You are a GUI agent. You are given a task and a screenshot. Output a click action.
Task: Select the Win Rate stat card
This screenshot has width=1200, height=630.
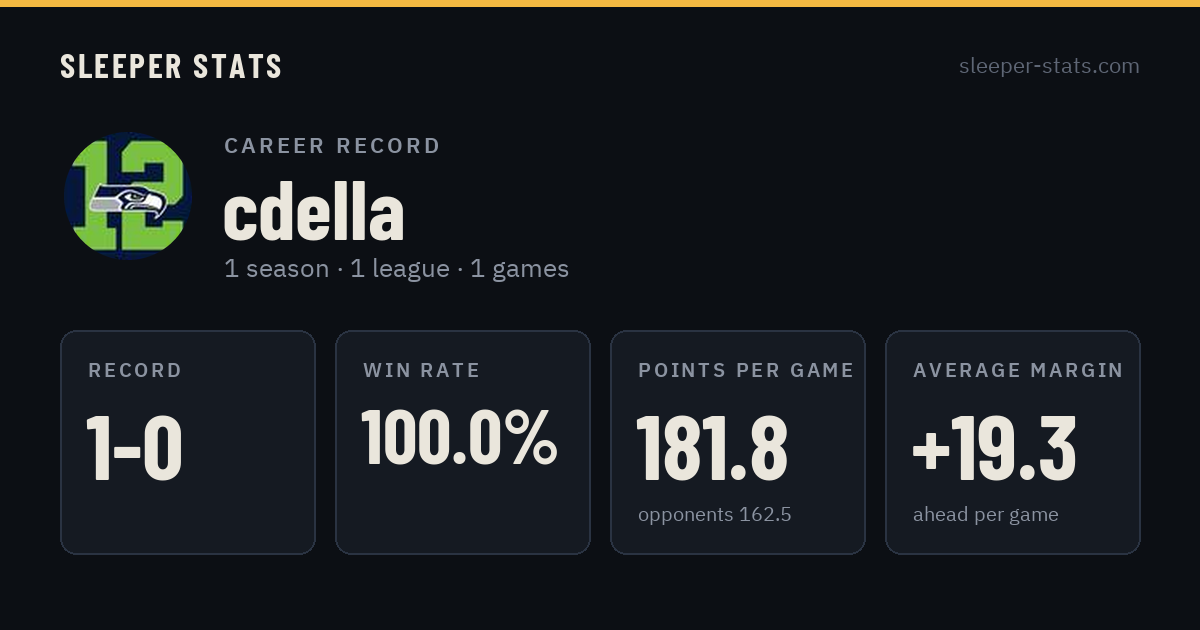click(x=463, y=442)
